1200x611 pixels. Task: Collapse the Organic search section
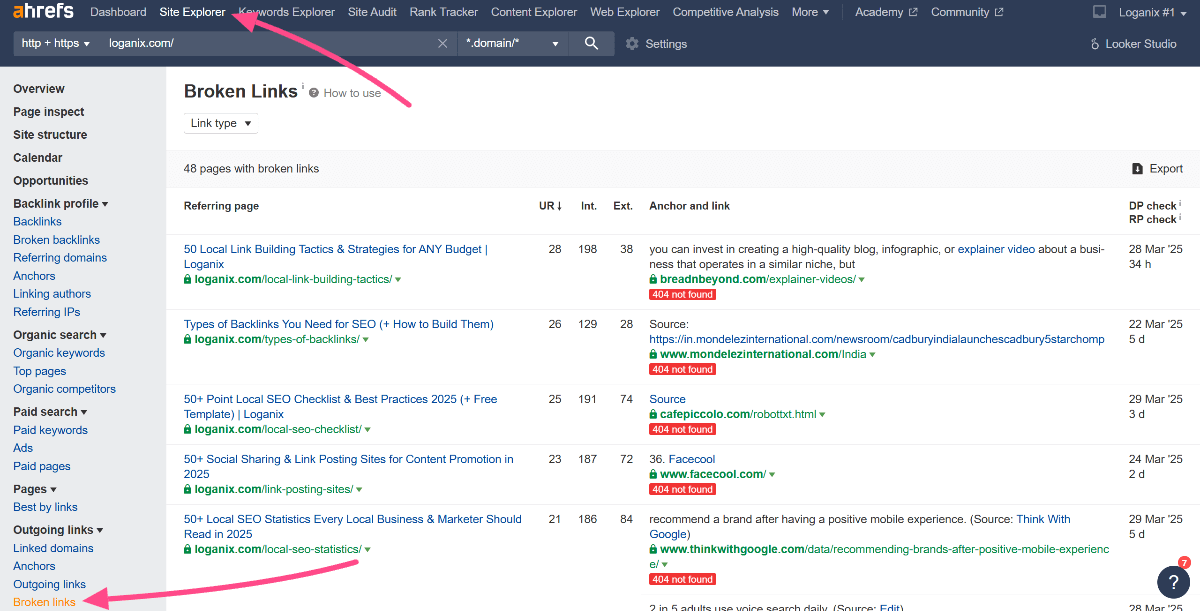tap(60, 335)
